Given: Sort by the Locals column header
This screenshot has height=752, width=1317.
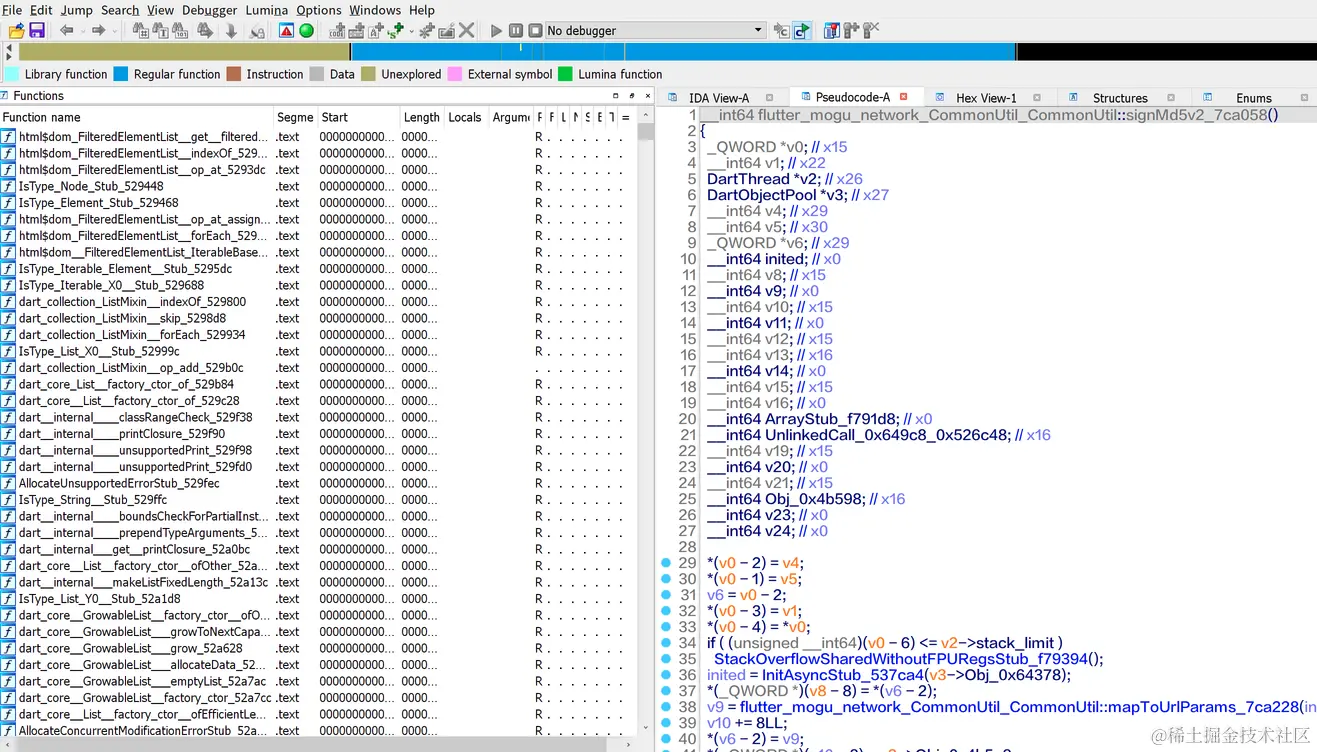Looking at the screenshot, I should coord(466,117).
